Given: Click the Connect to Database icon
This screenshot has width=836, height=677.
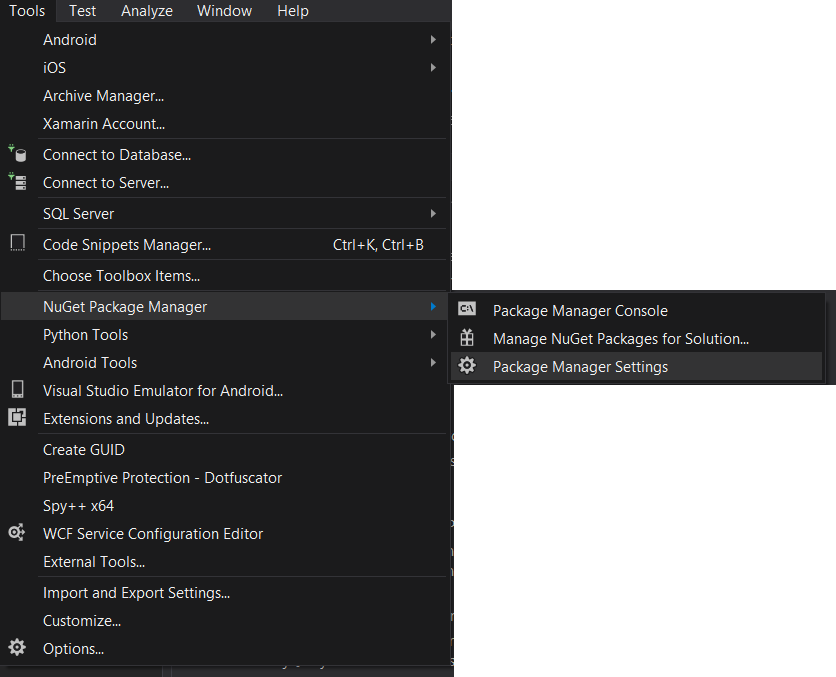Looking at the screenshot, I should point(17,154).
